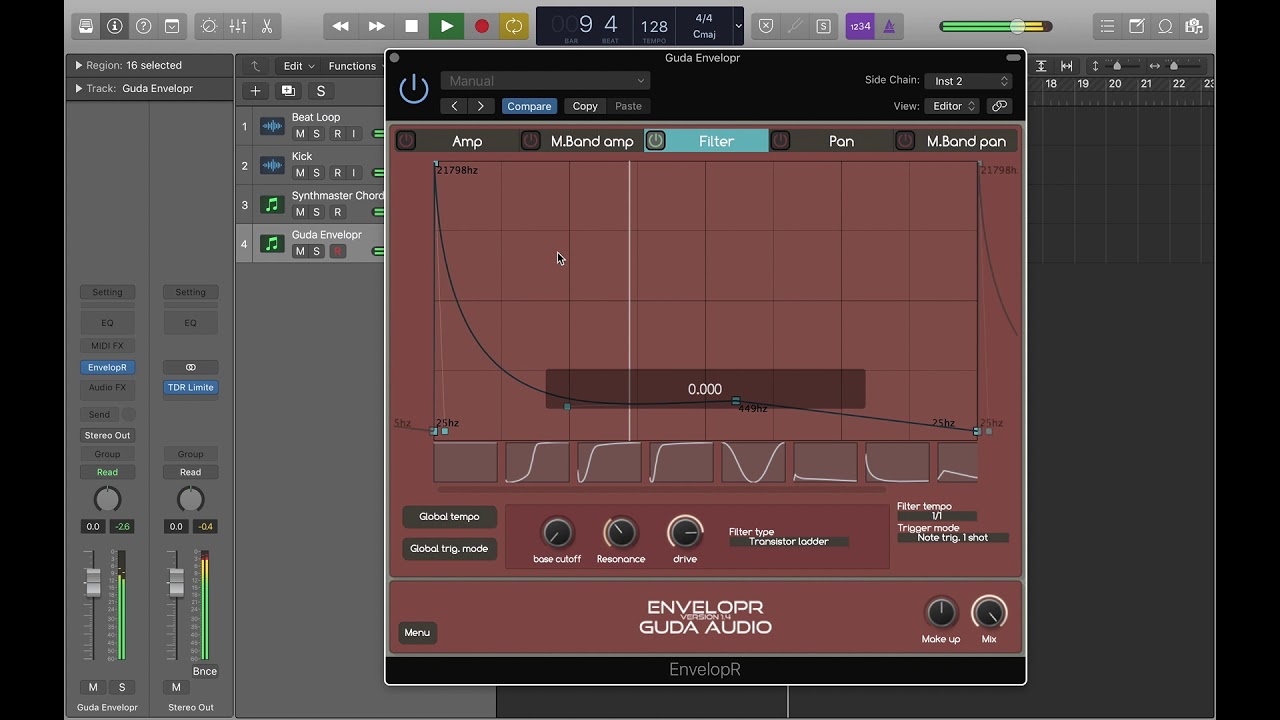Open the Loop Browser icon
Viewport: 1280px width, 720px height.
(1165, 26)
